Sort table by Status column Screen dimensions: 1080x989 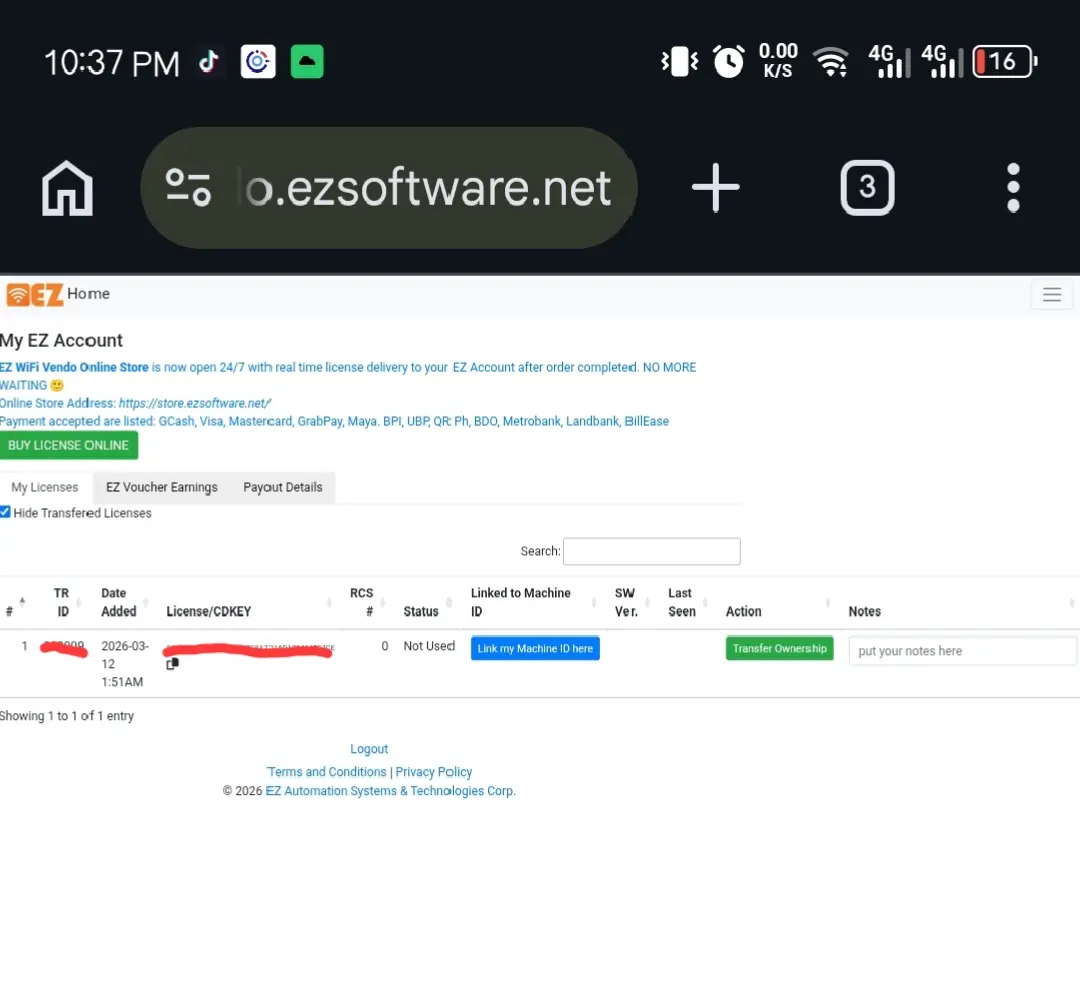[427, 603]
